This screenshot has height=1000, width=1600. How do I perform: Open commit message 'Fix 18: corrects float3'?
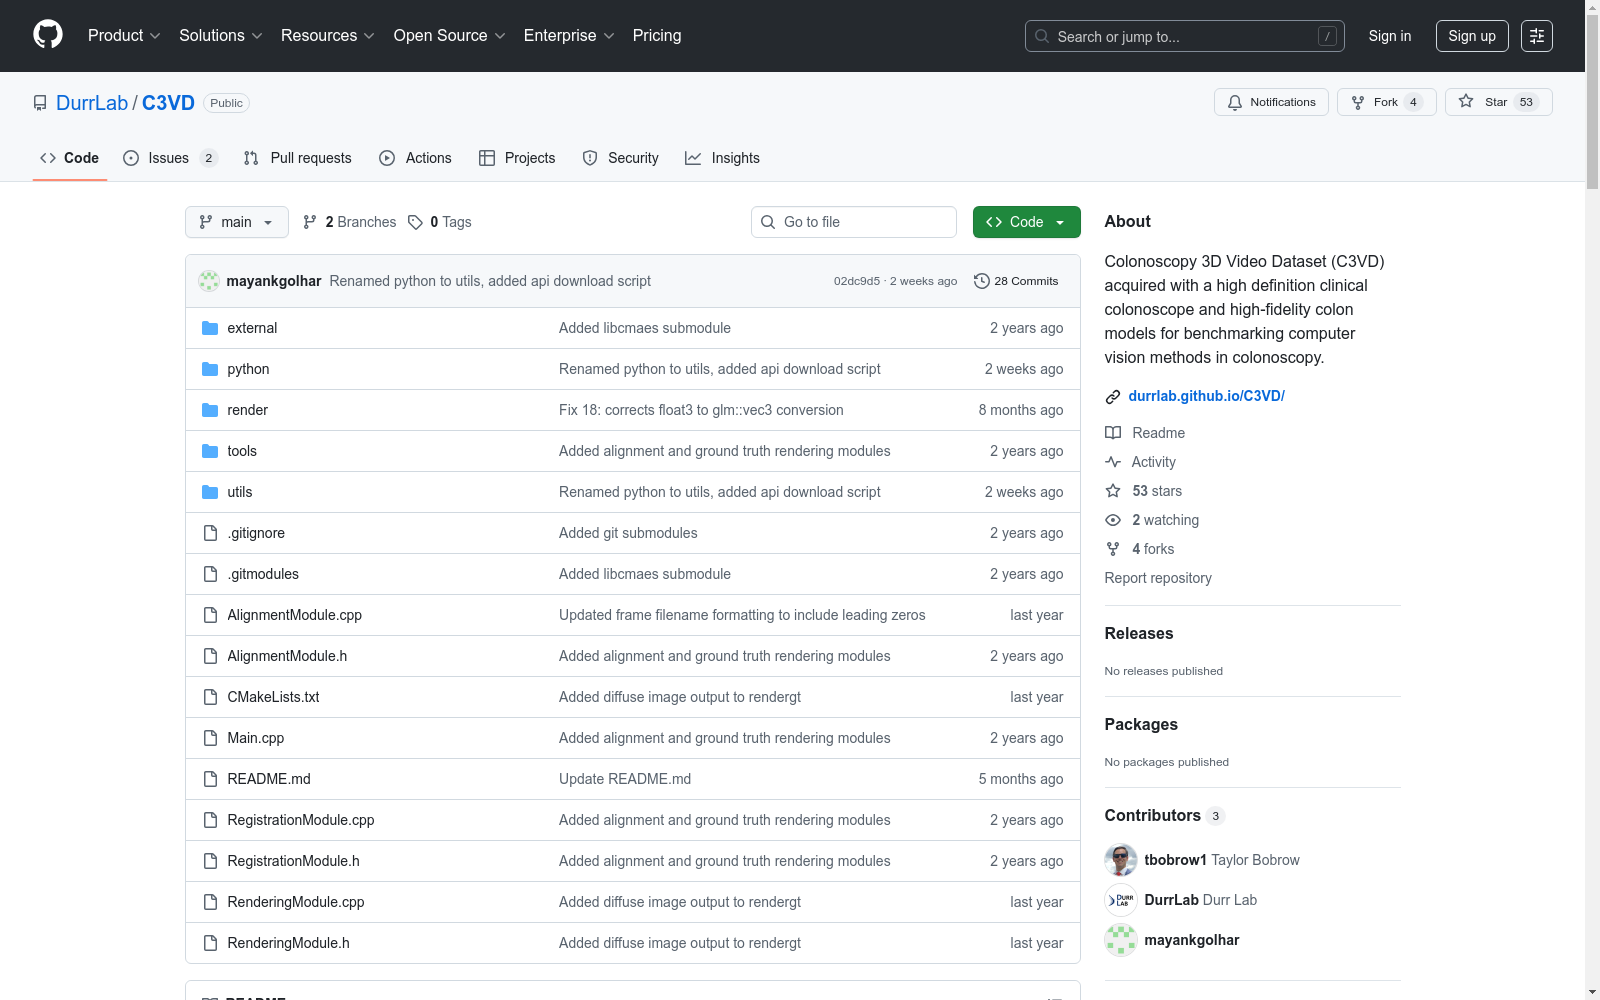[x=701, y=410]
